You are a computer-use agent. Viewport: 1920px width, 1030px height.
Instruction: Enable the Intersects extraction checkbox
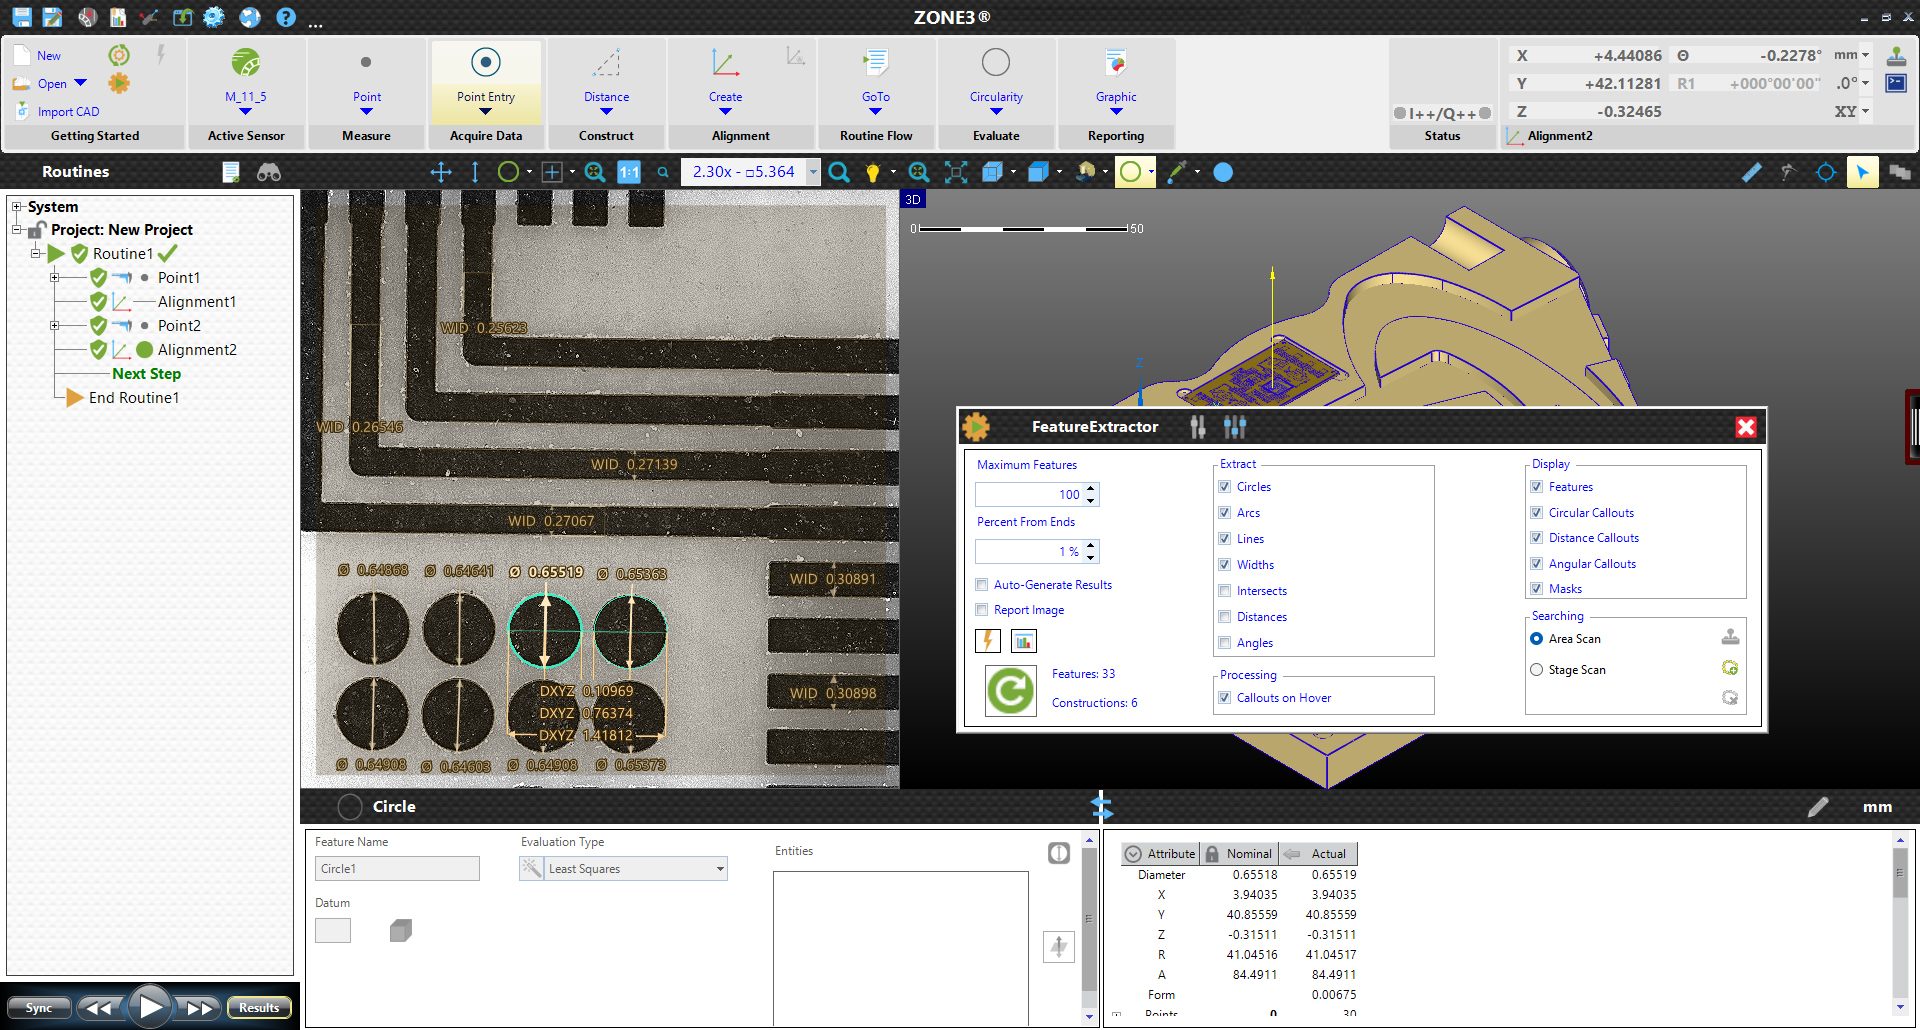(x=1225, y=590)
